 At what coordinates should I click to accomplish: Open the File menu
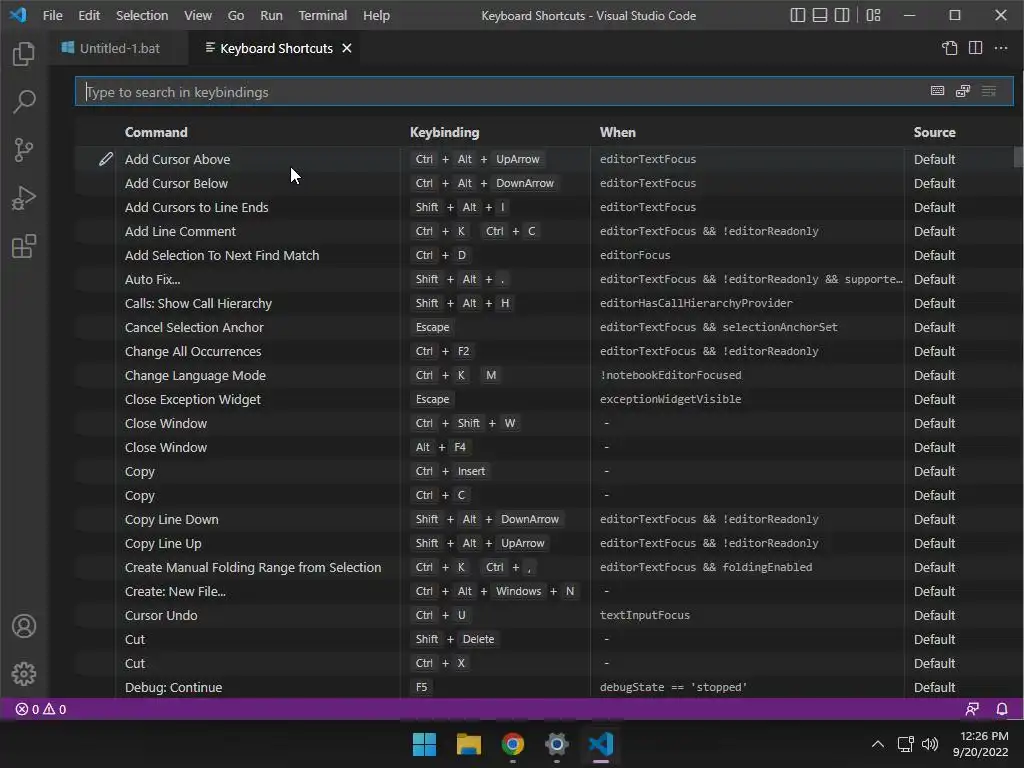(x=52, y=15)
